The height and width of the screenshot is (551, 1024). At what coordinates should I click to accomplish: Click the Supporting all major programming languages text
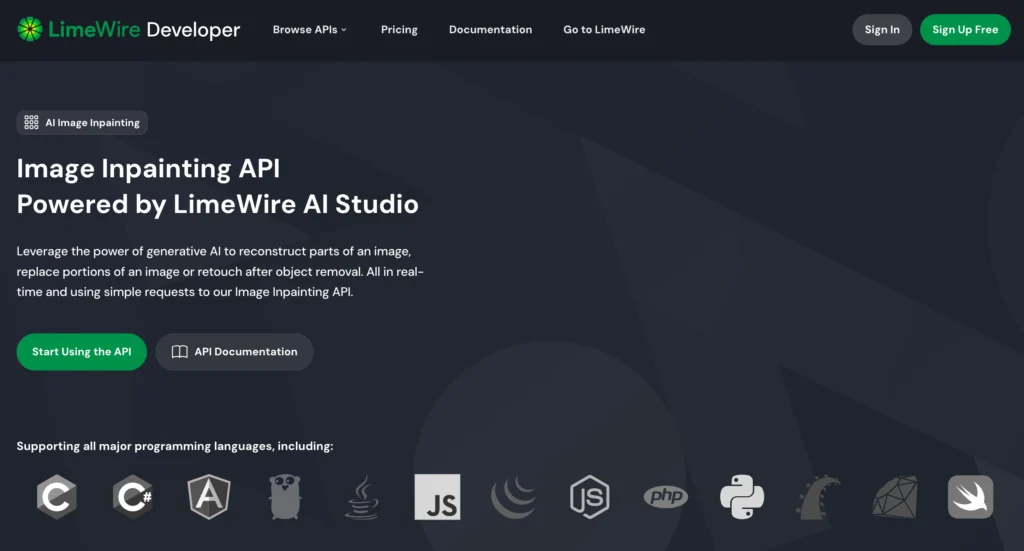pos(175,446)
